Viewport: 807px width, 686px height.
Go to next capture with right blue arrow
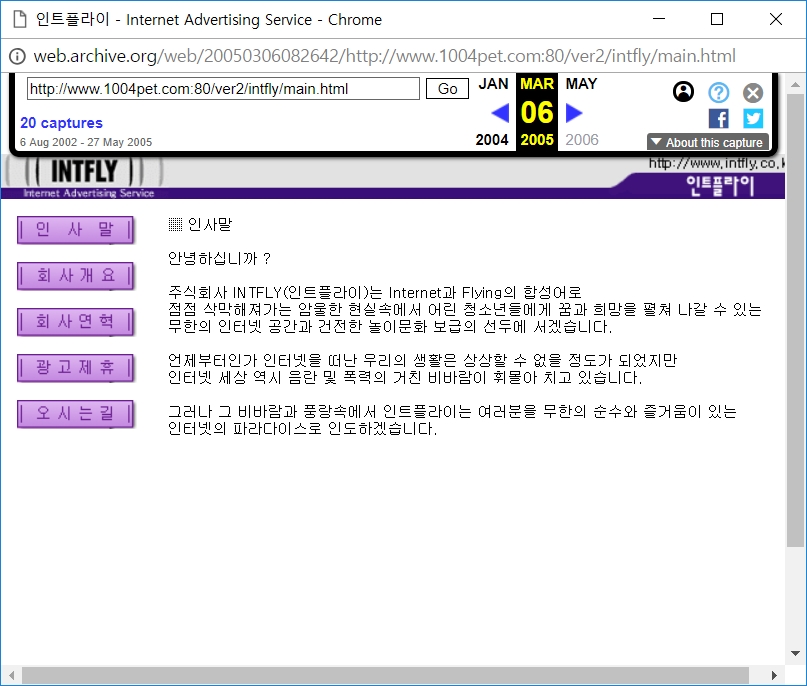(574, 113)
